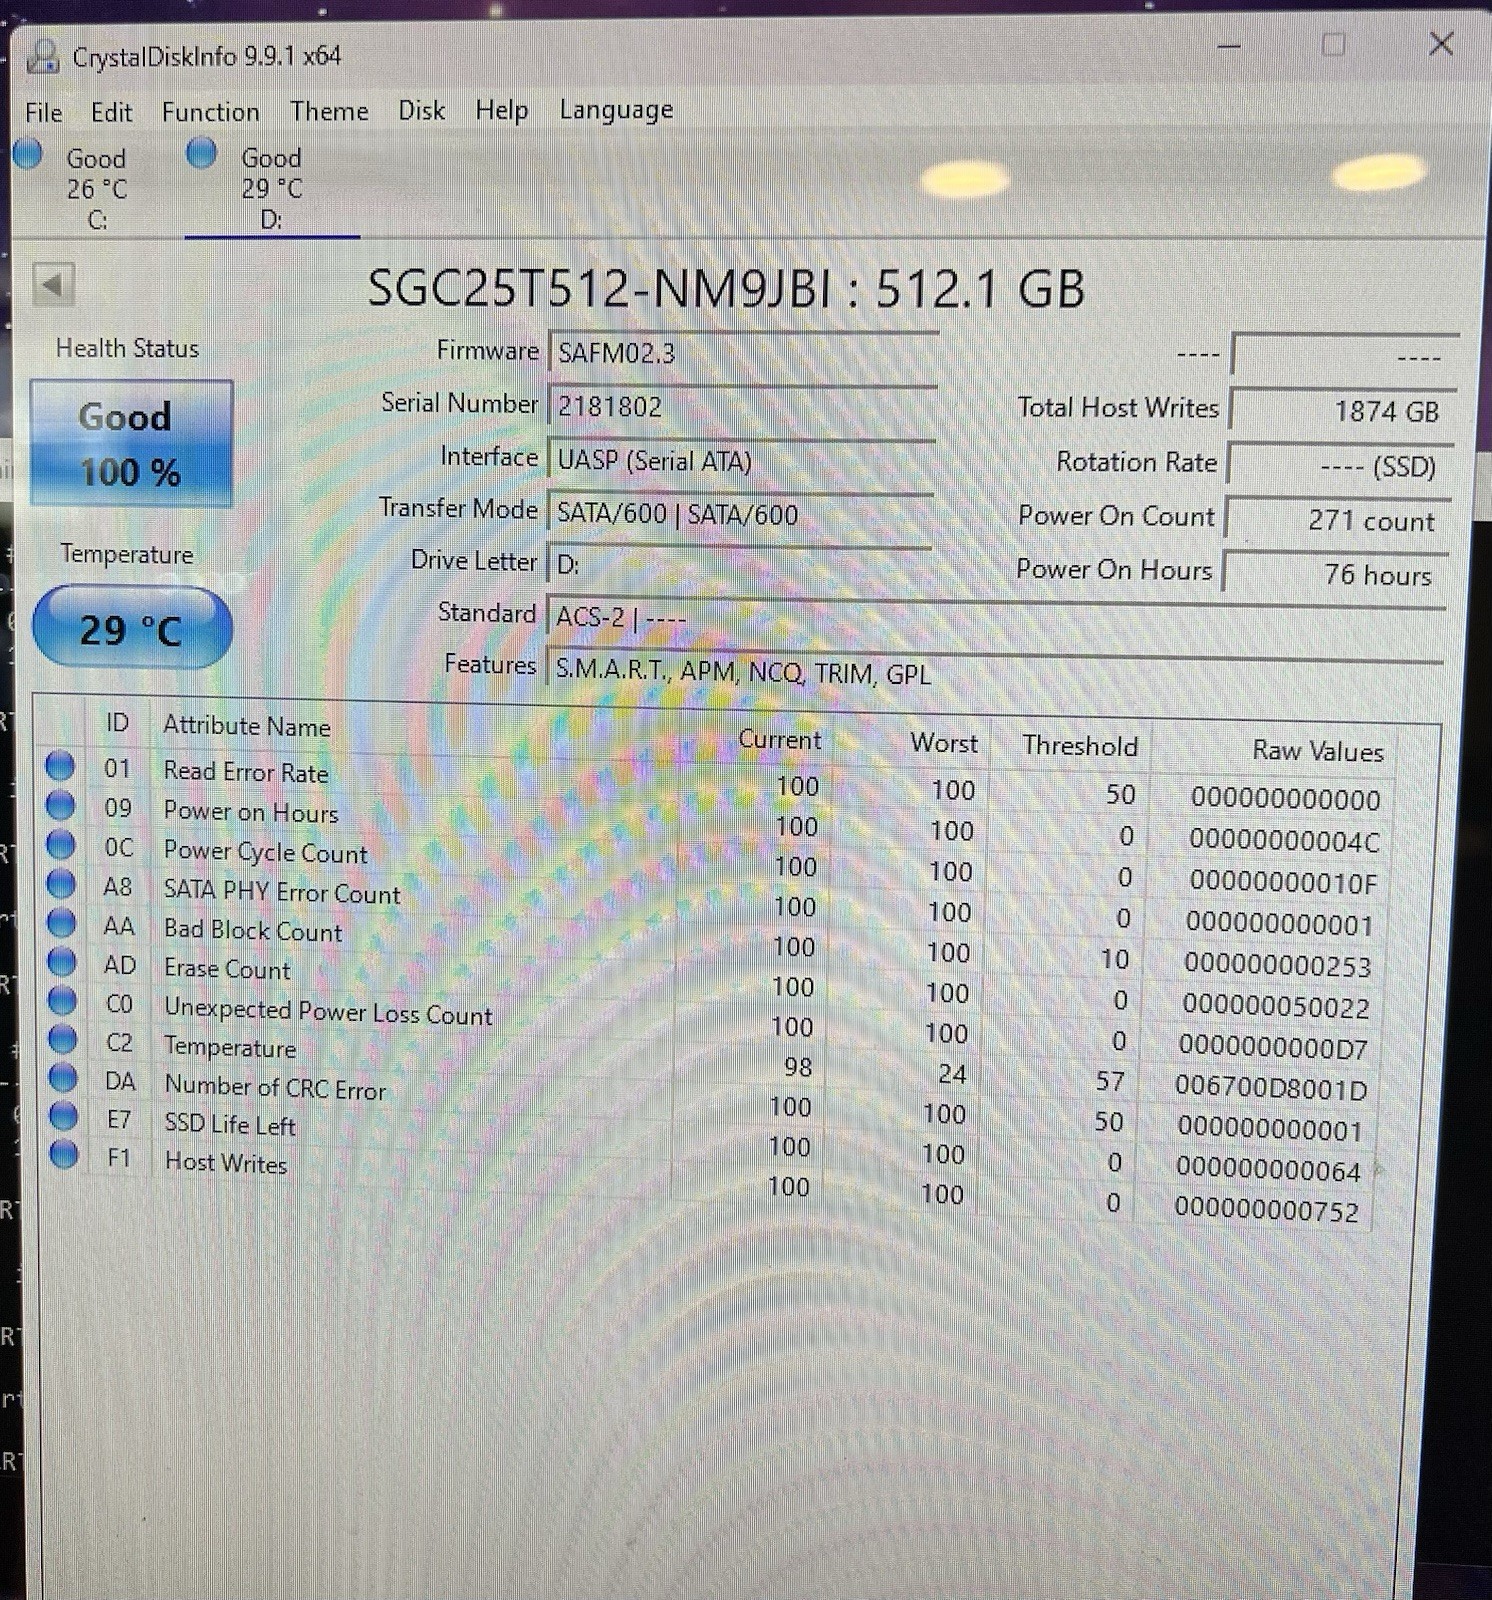
Task: Click the Interface field UASP (Serial ATA)
Action: tap(741, 460)
